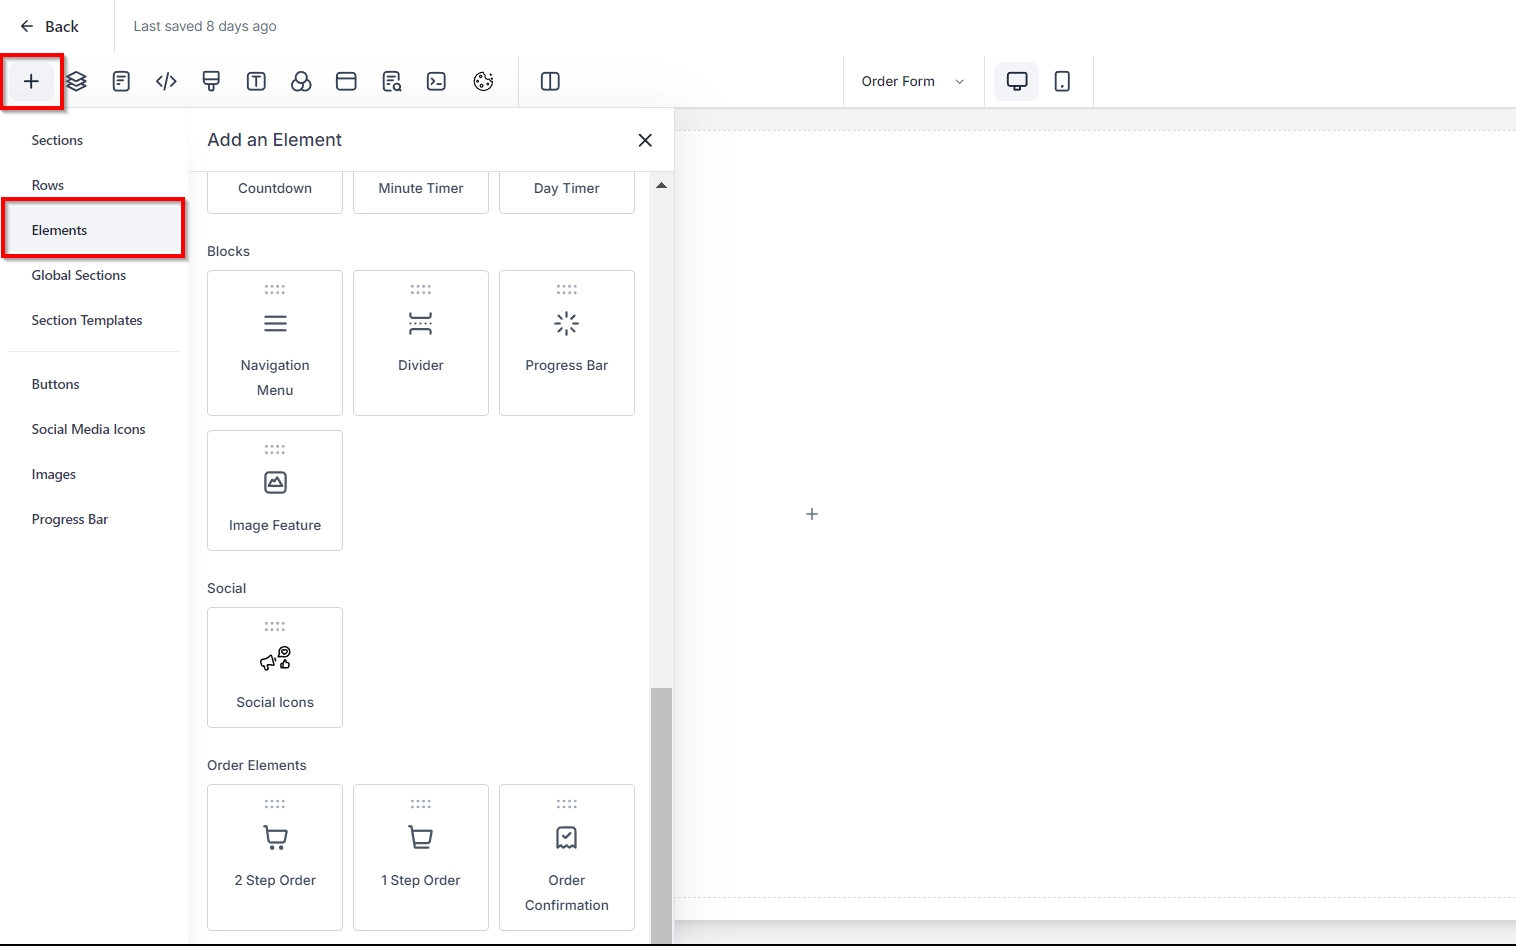Click the cookie consent icon
Image resolution: width=1516 pixels, height=946 pixels.
tap(483, 82)
